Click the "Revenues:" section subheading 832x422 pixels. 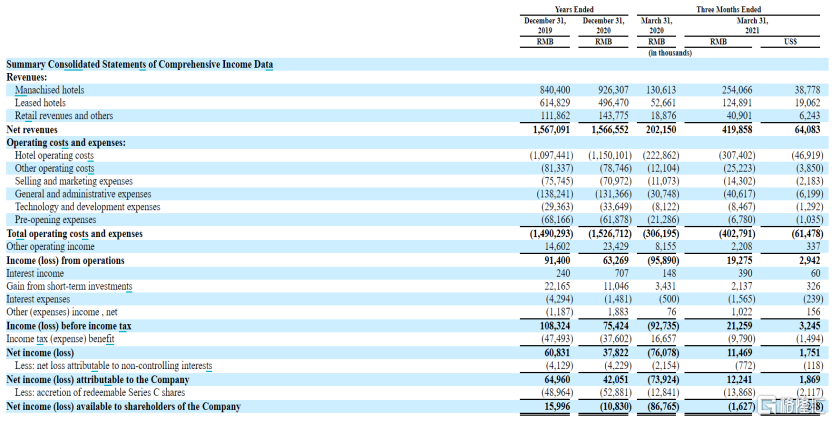29,77
